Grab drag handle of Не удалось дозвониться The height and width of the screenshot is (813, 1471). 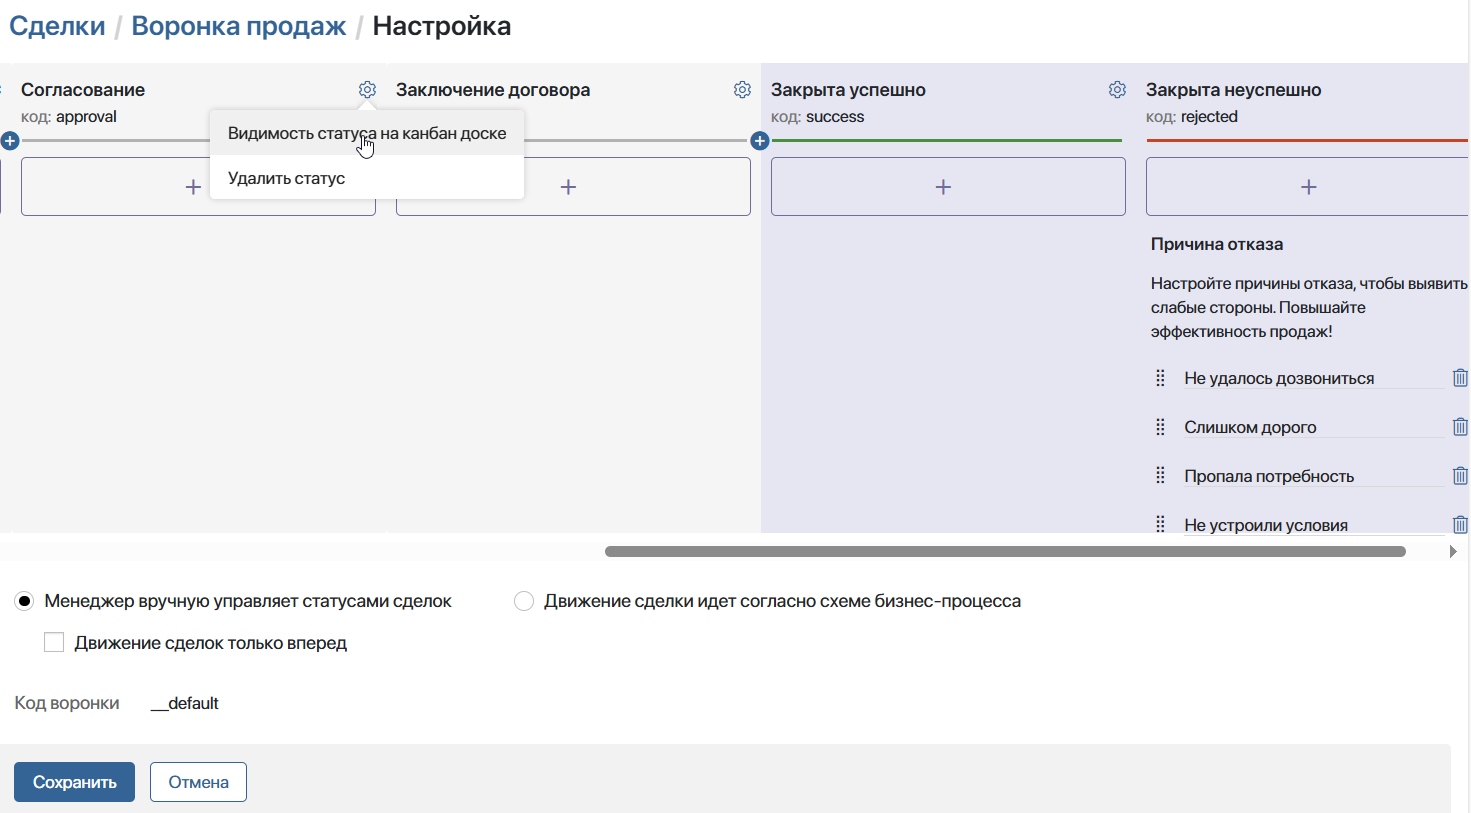1160,378
